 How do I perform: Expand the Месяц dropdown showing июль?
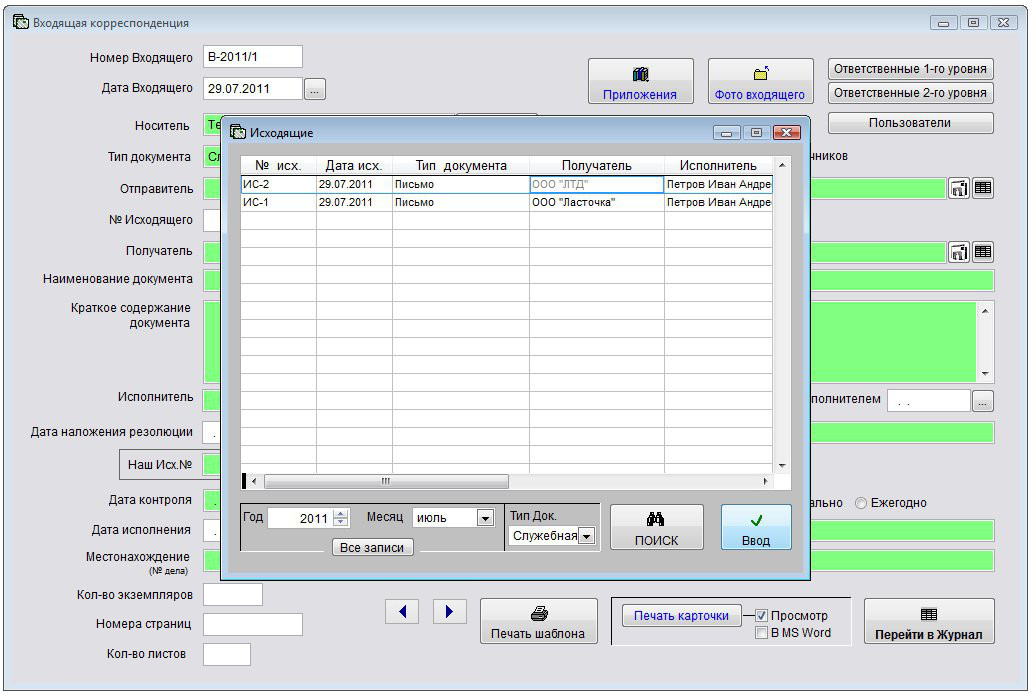click(x=485, y=518)
